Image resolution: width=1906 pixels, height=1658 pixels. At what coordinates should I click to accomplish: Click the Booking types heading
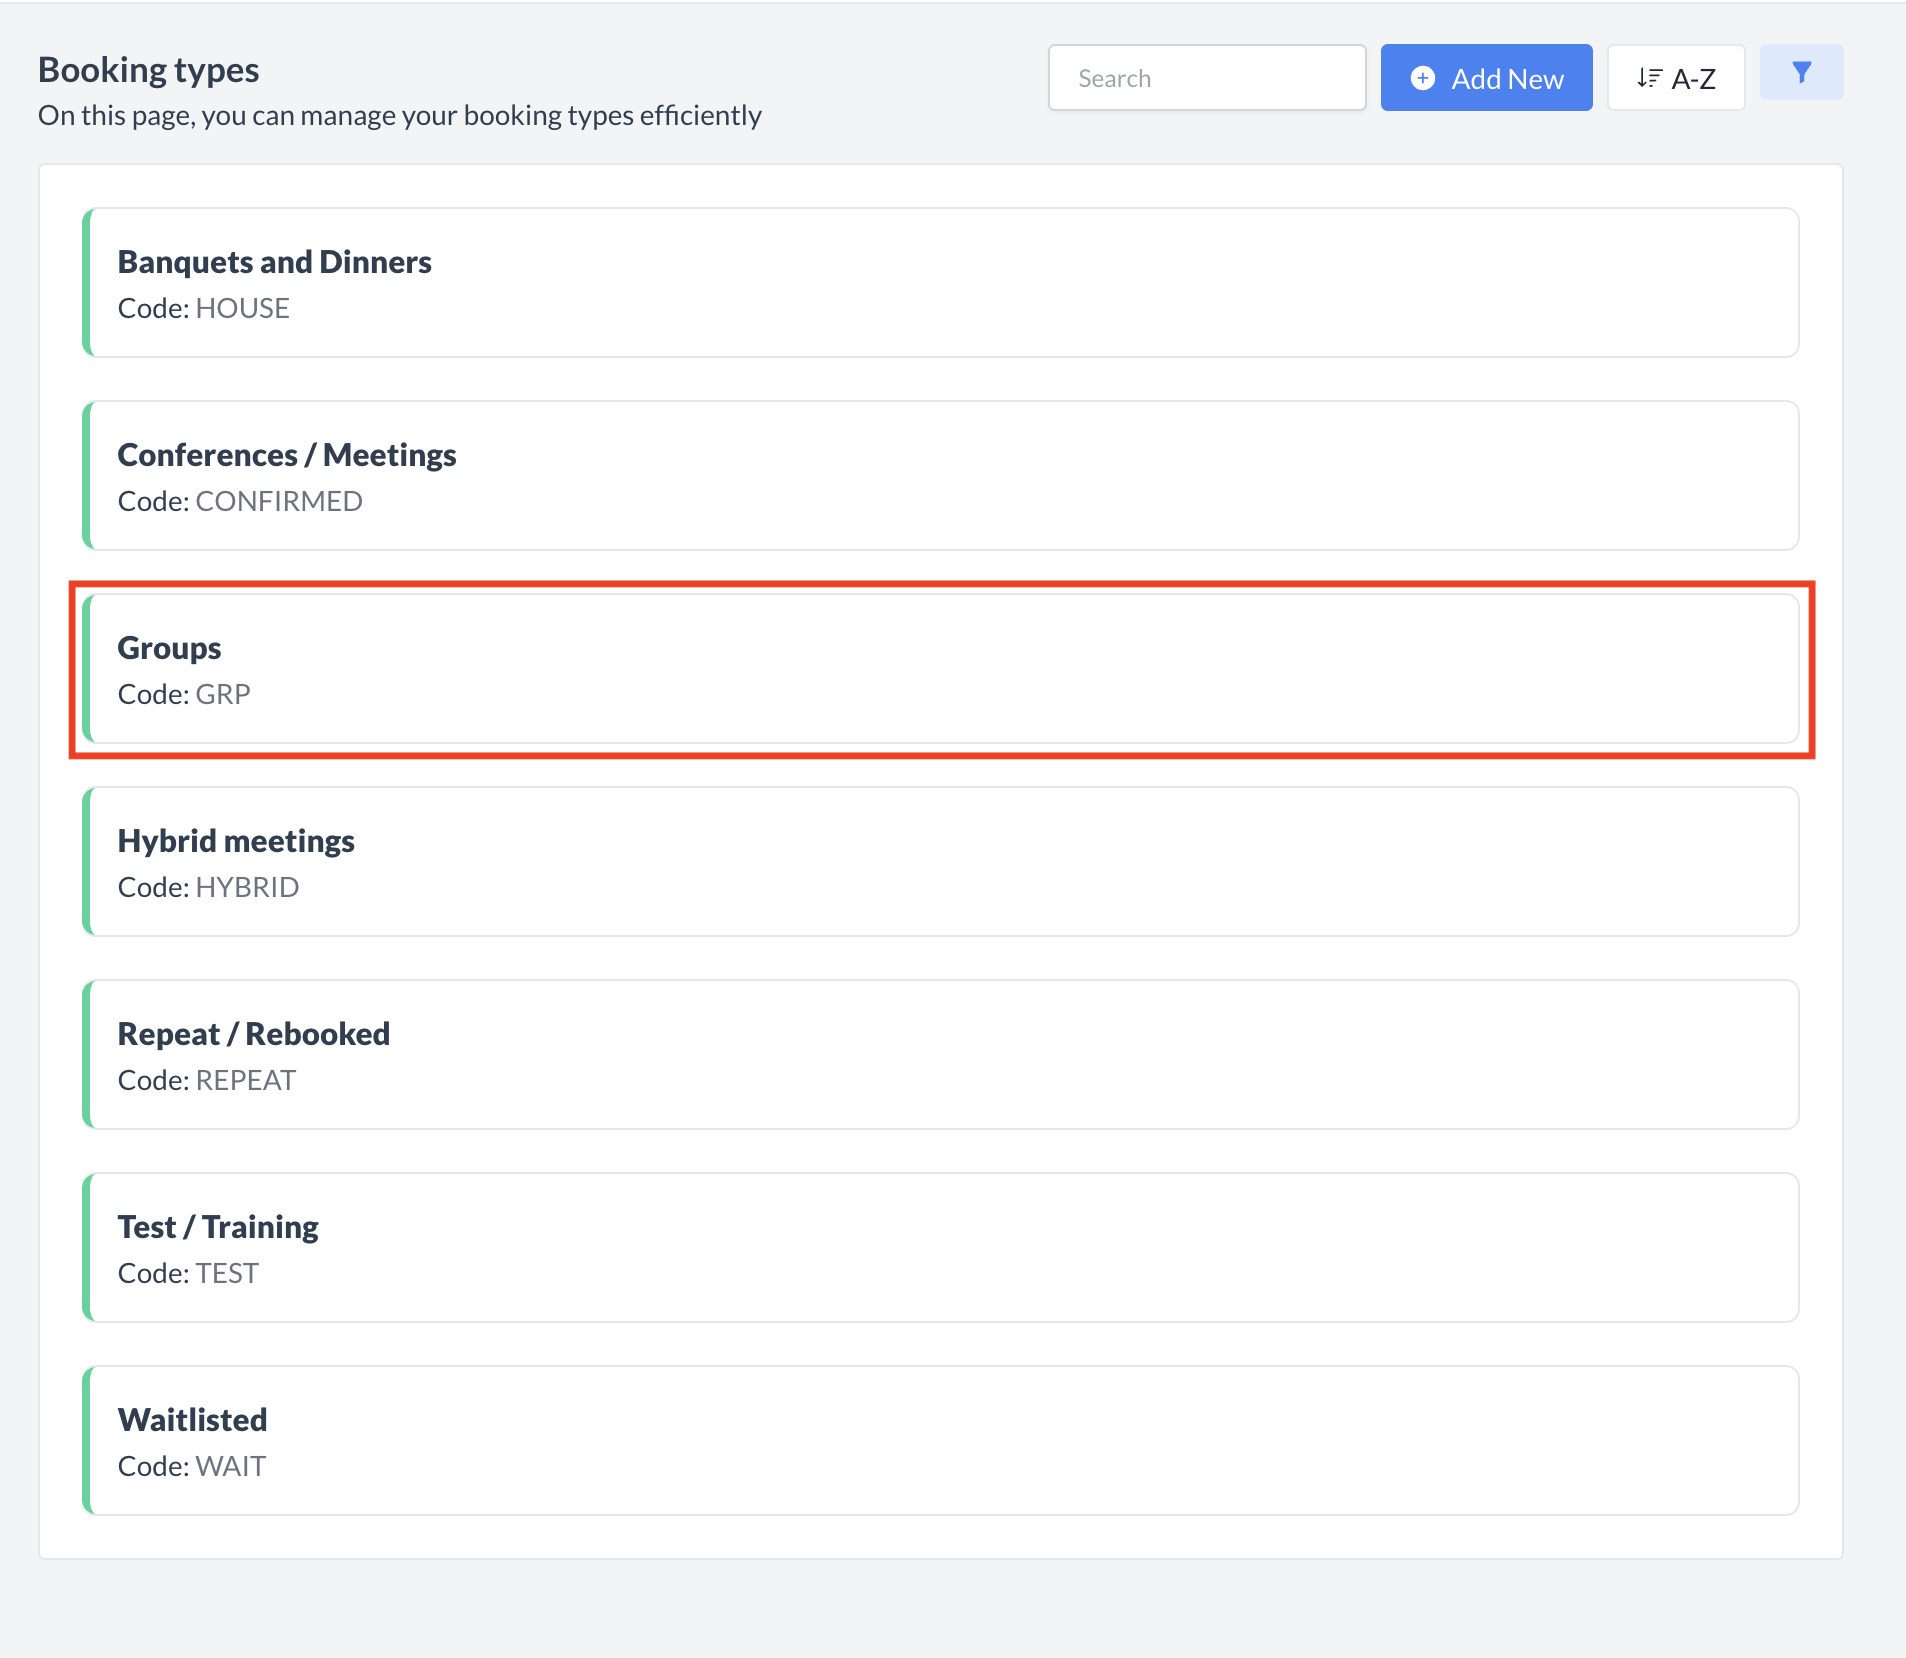pyautogui.click(x=148, y=68)
